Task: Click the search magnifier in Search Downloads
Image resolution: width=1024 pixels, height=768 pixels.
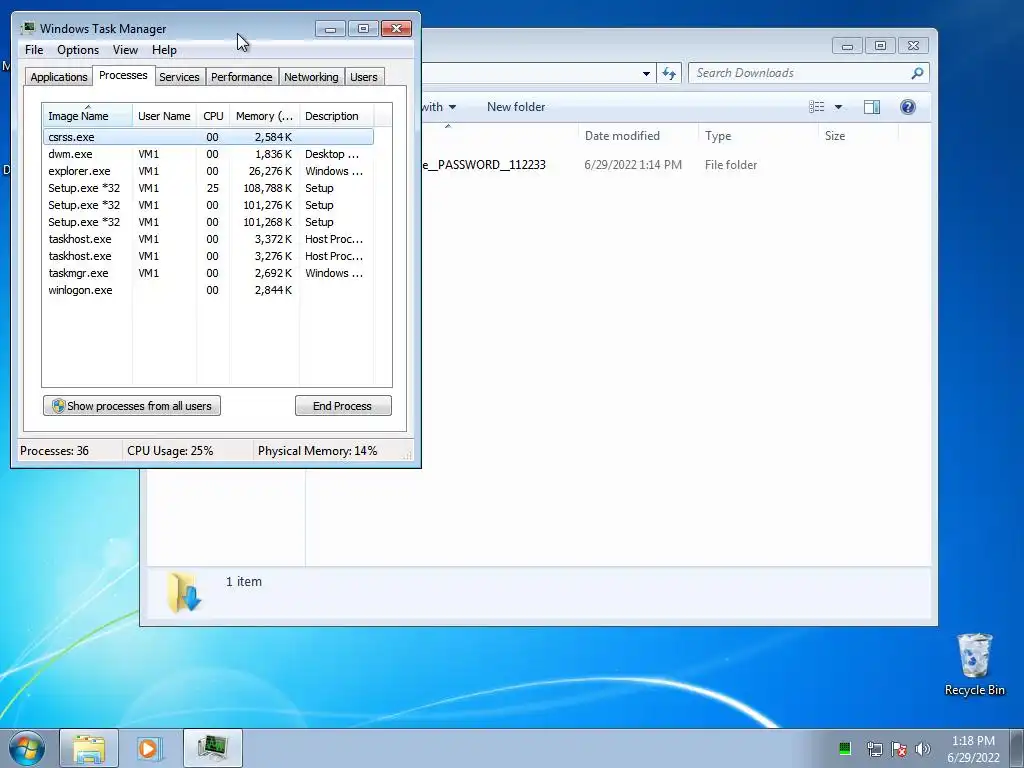Action: coord(917,73)
